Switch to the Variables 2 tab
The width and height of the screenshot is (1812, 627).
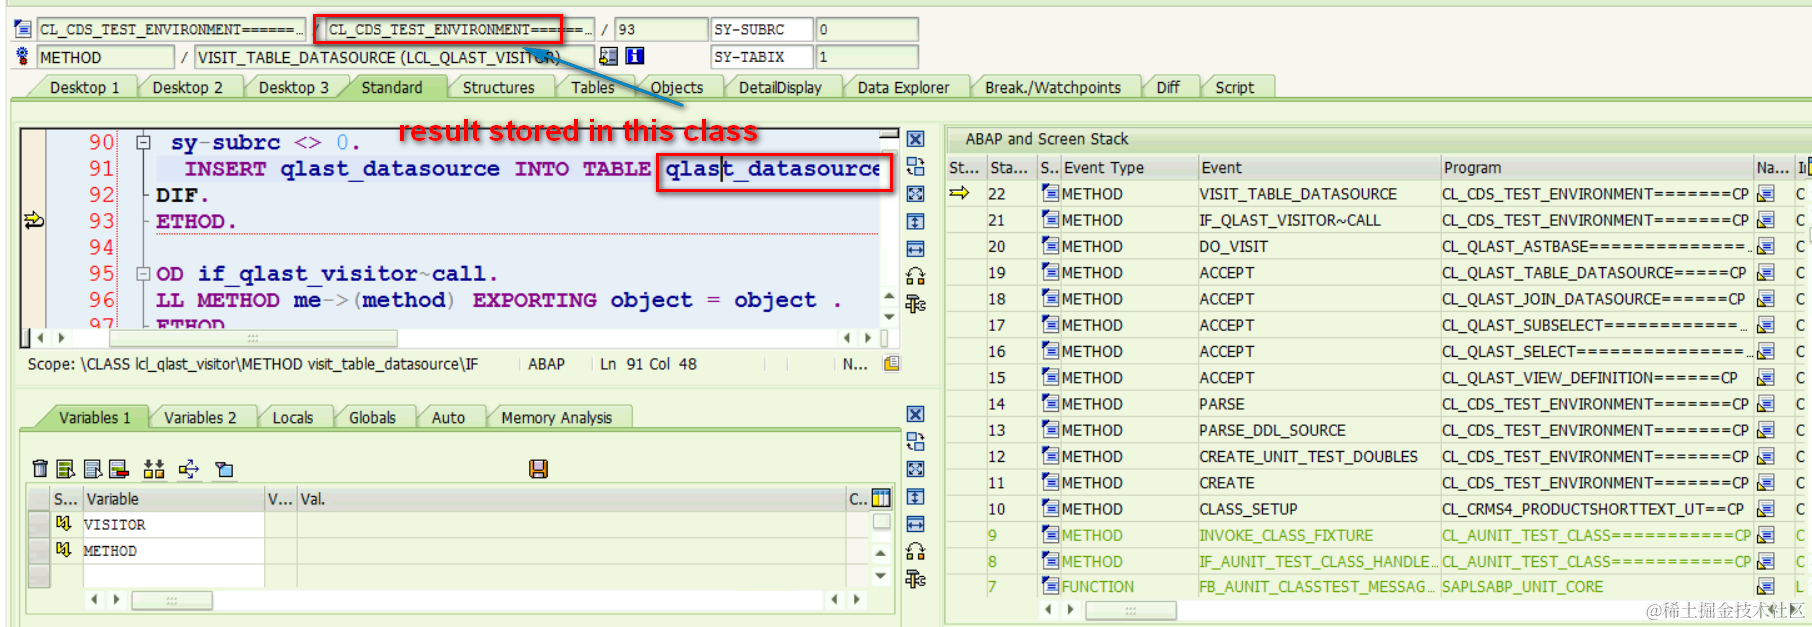[200, 417]
